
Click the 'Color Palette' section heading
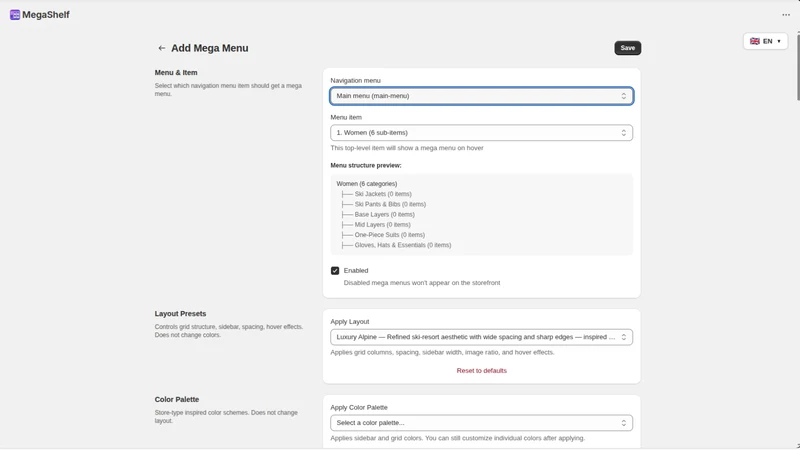point(177,399)
